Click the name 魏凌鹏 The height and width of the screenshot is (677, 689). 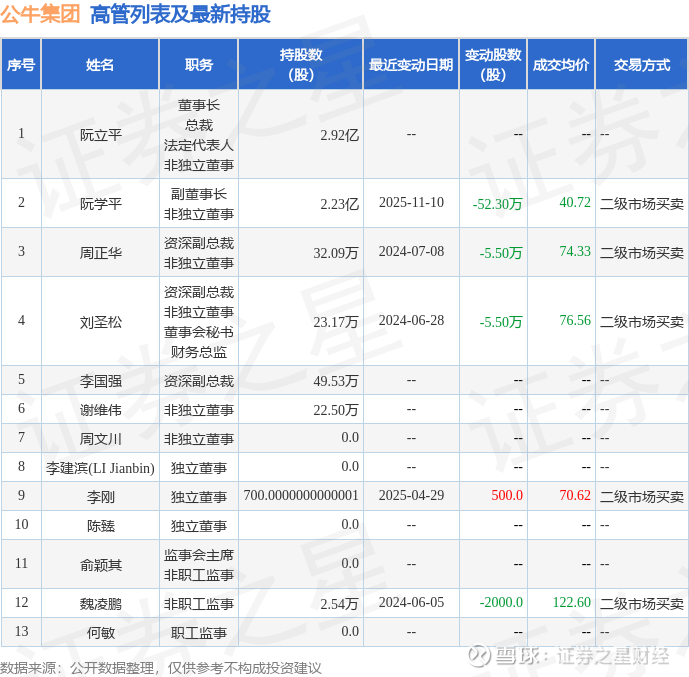tap(101, 604)
